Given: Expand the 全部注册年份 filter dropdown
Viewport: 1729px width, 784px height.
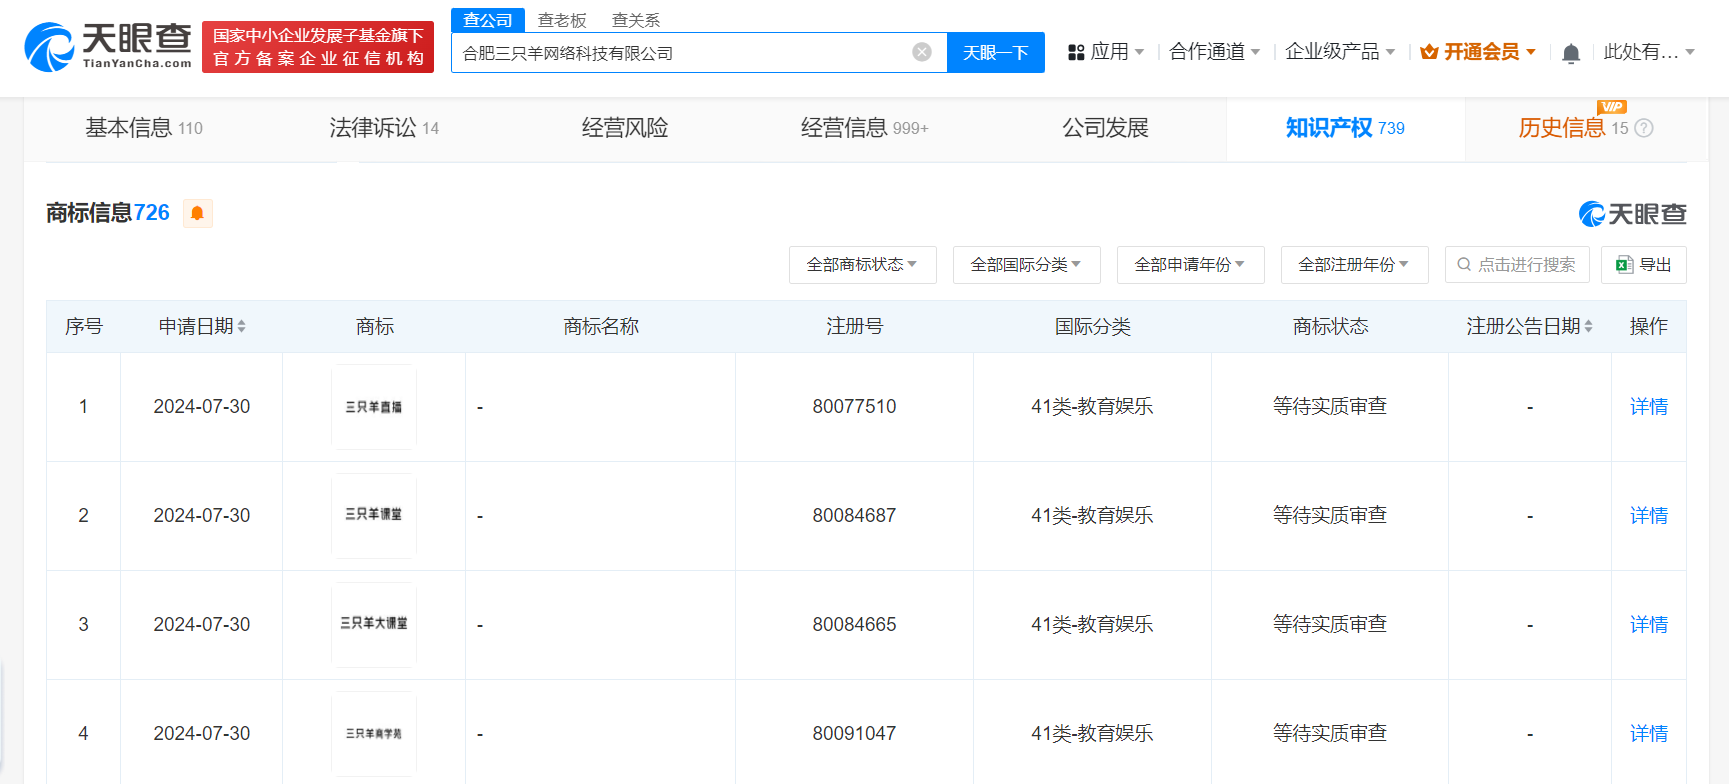Looking at the screenshot, I should click(1354, 265).
